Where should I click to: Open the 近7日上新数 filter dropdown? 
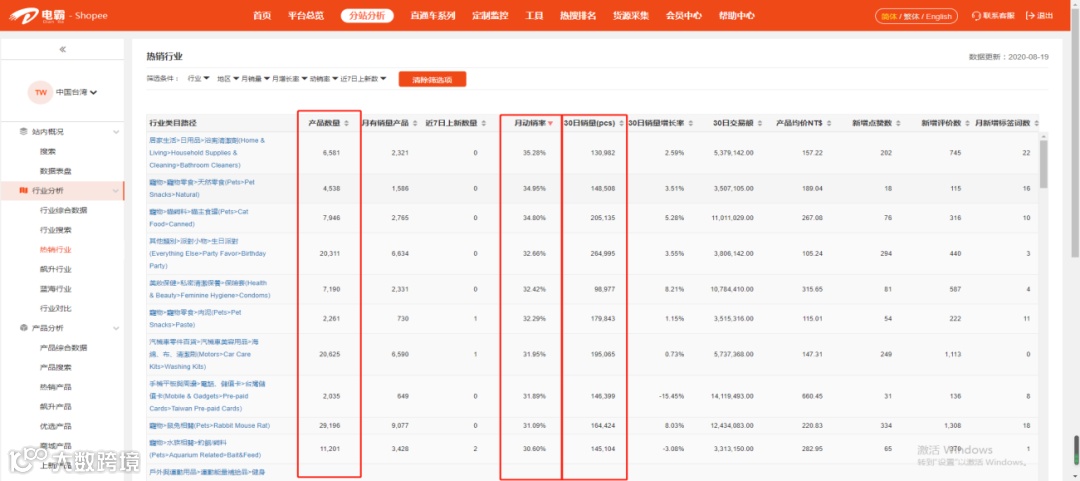363,79
